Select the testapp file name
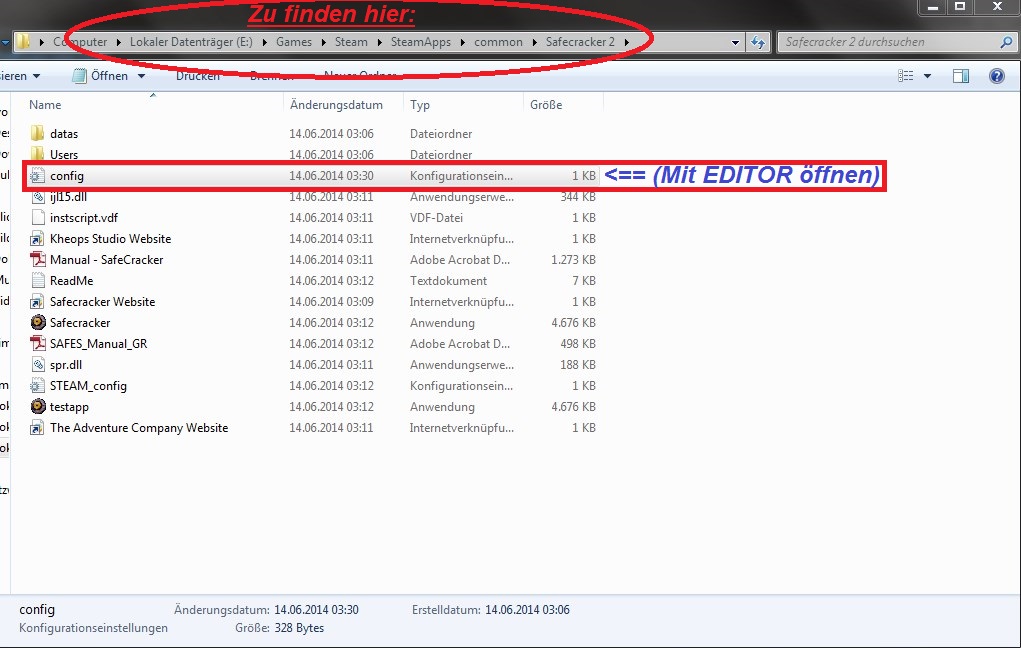1021x648 pixels. pyautogui.click(x=69, y=407)
